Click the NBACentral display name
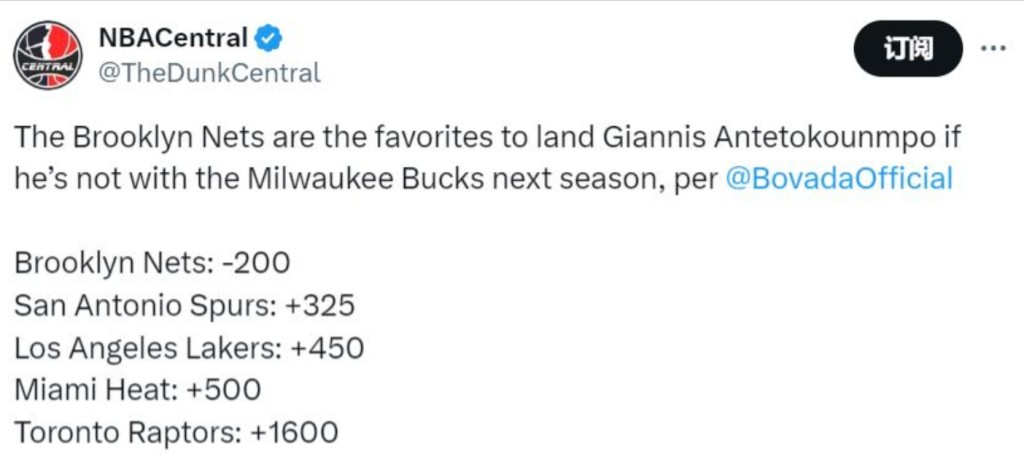The width and height of the screenshot is (1024, 459). tap(173, 39)
